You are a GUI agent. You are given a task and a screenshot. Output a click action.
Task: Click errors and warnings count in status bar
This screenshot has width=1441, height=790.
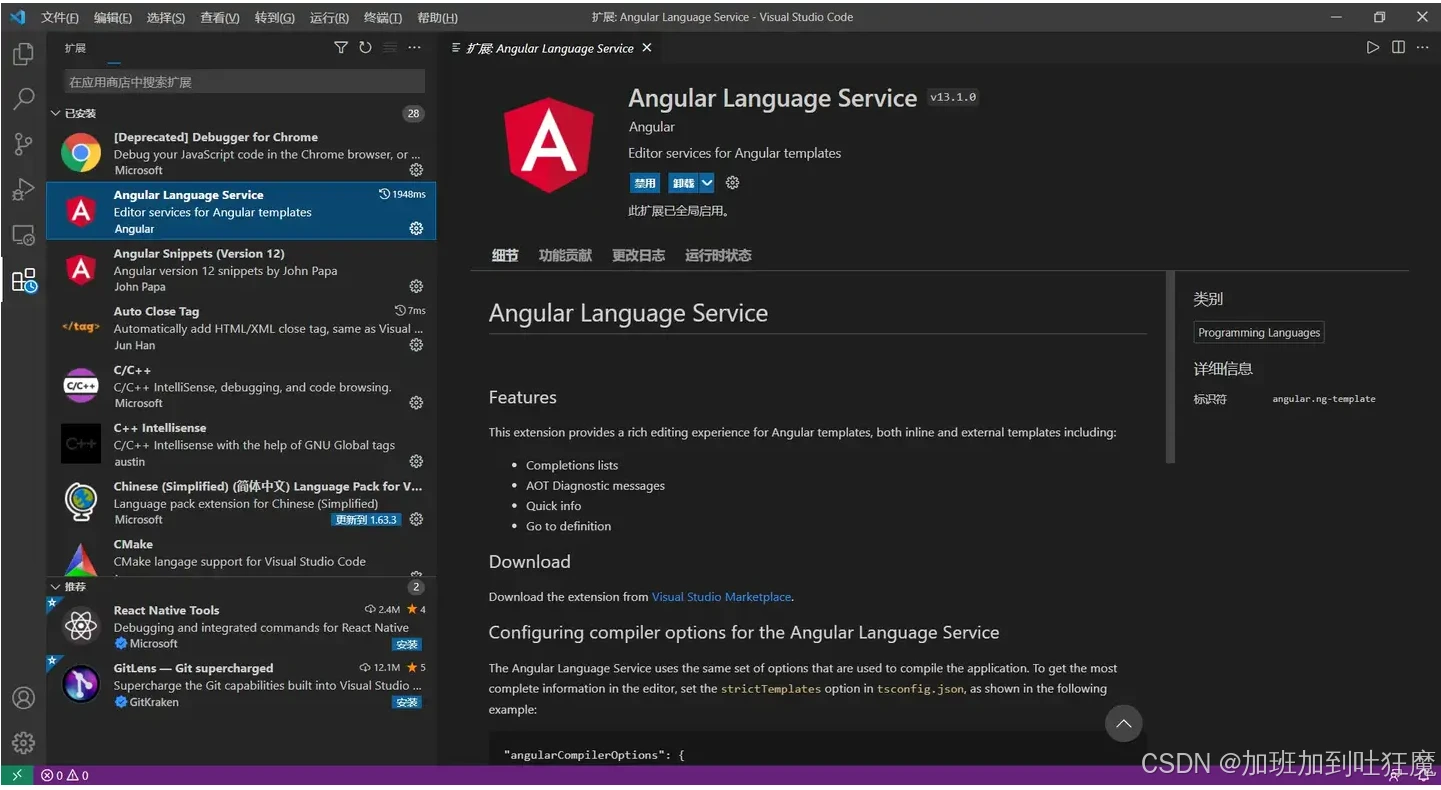[x=65, y=775]
